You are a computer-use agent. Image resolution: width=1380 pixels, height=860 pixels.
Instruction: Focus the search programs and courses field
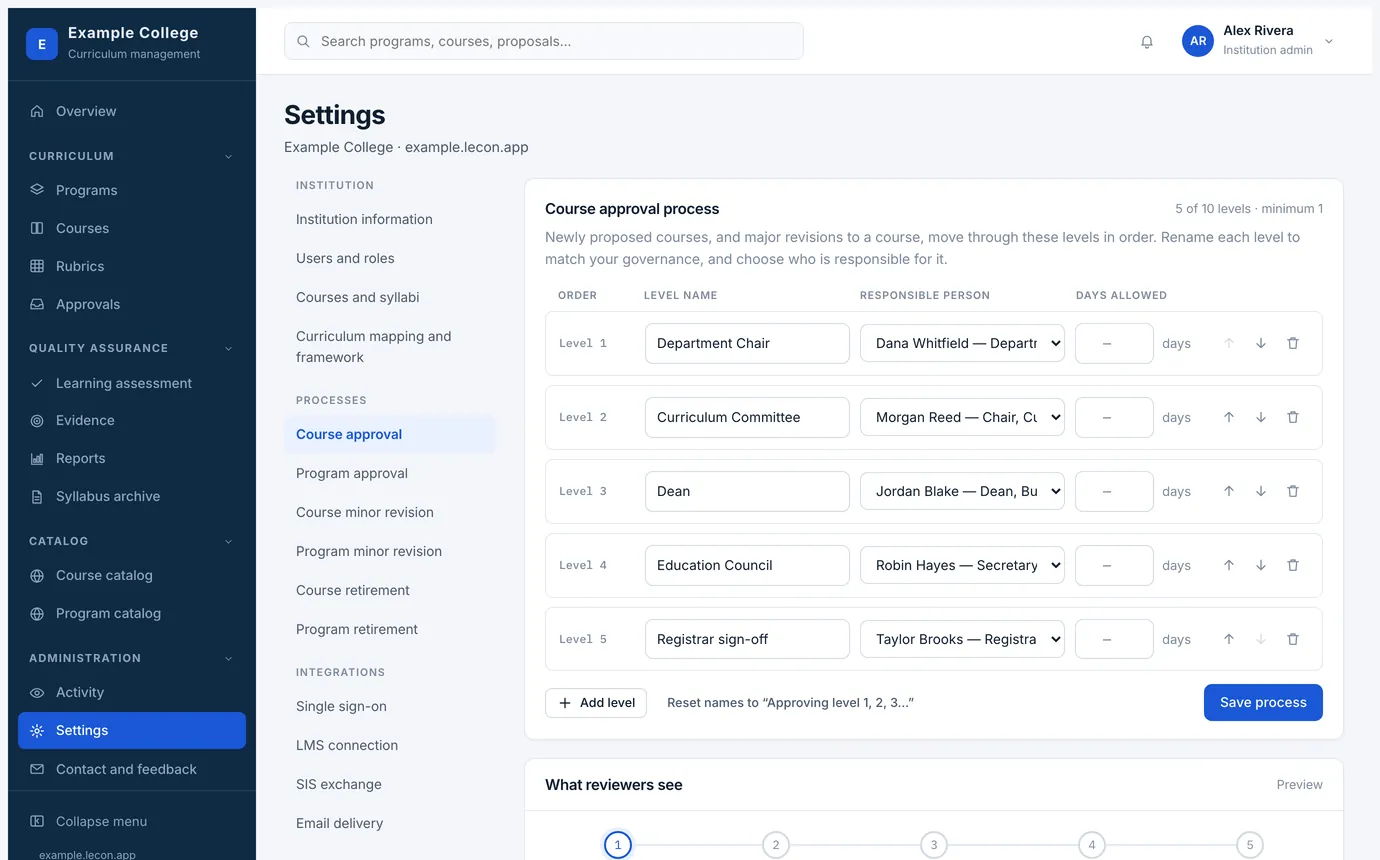coord(544,41)
